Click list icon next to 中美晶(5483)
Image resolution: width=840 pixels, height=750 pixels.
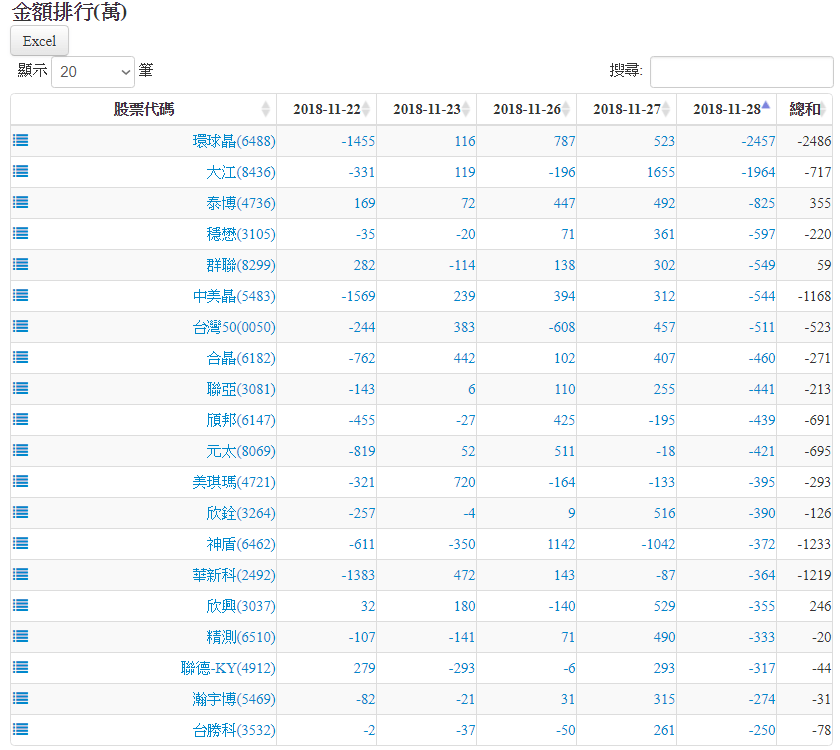point(20,296)
